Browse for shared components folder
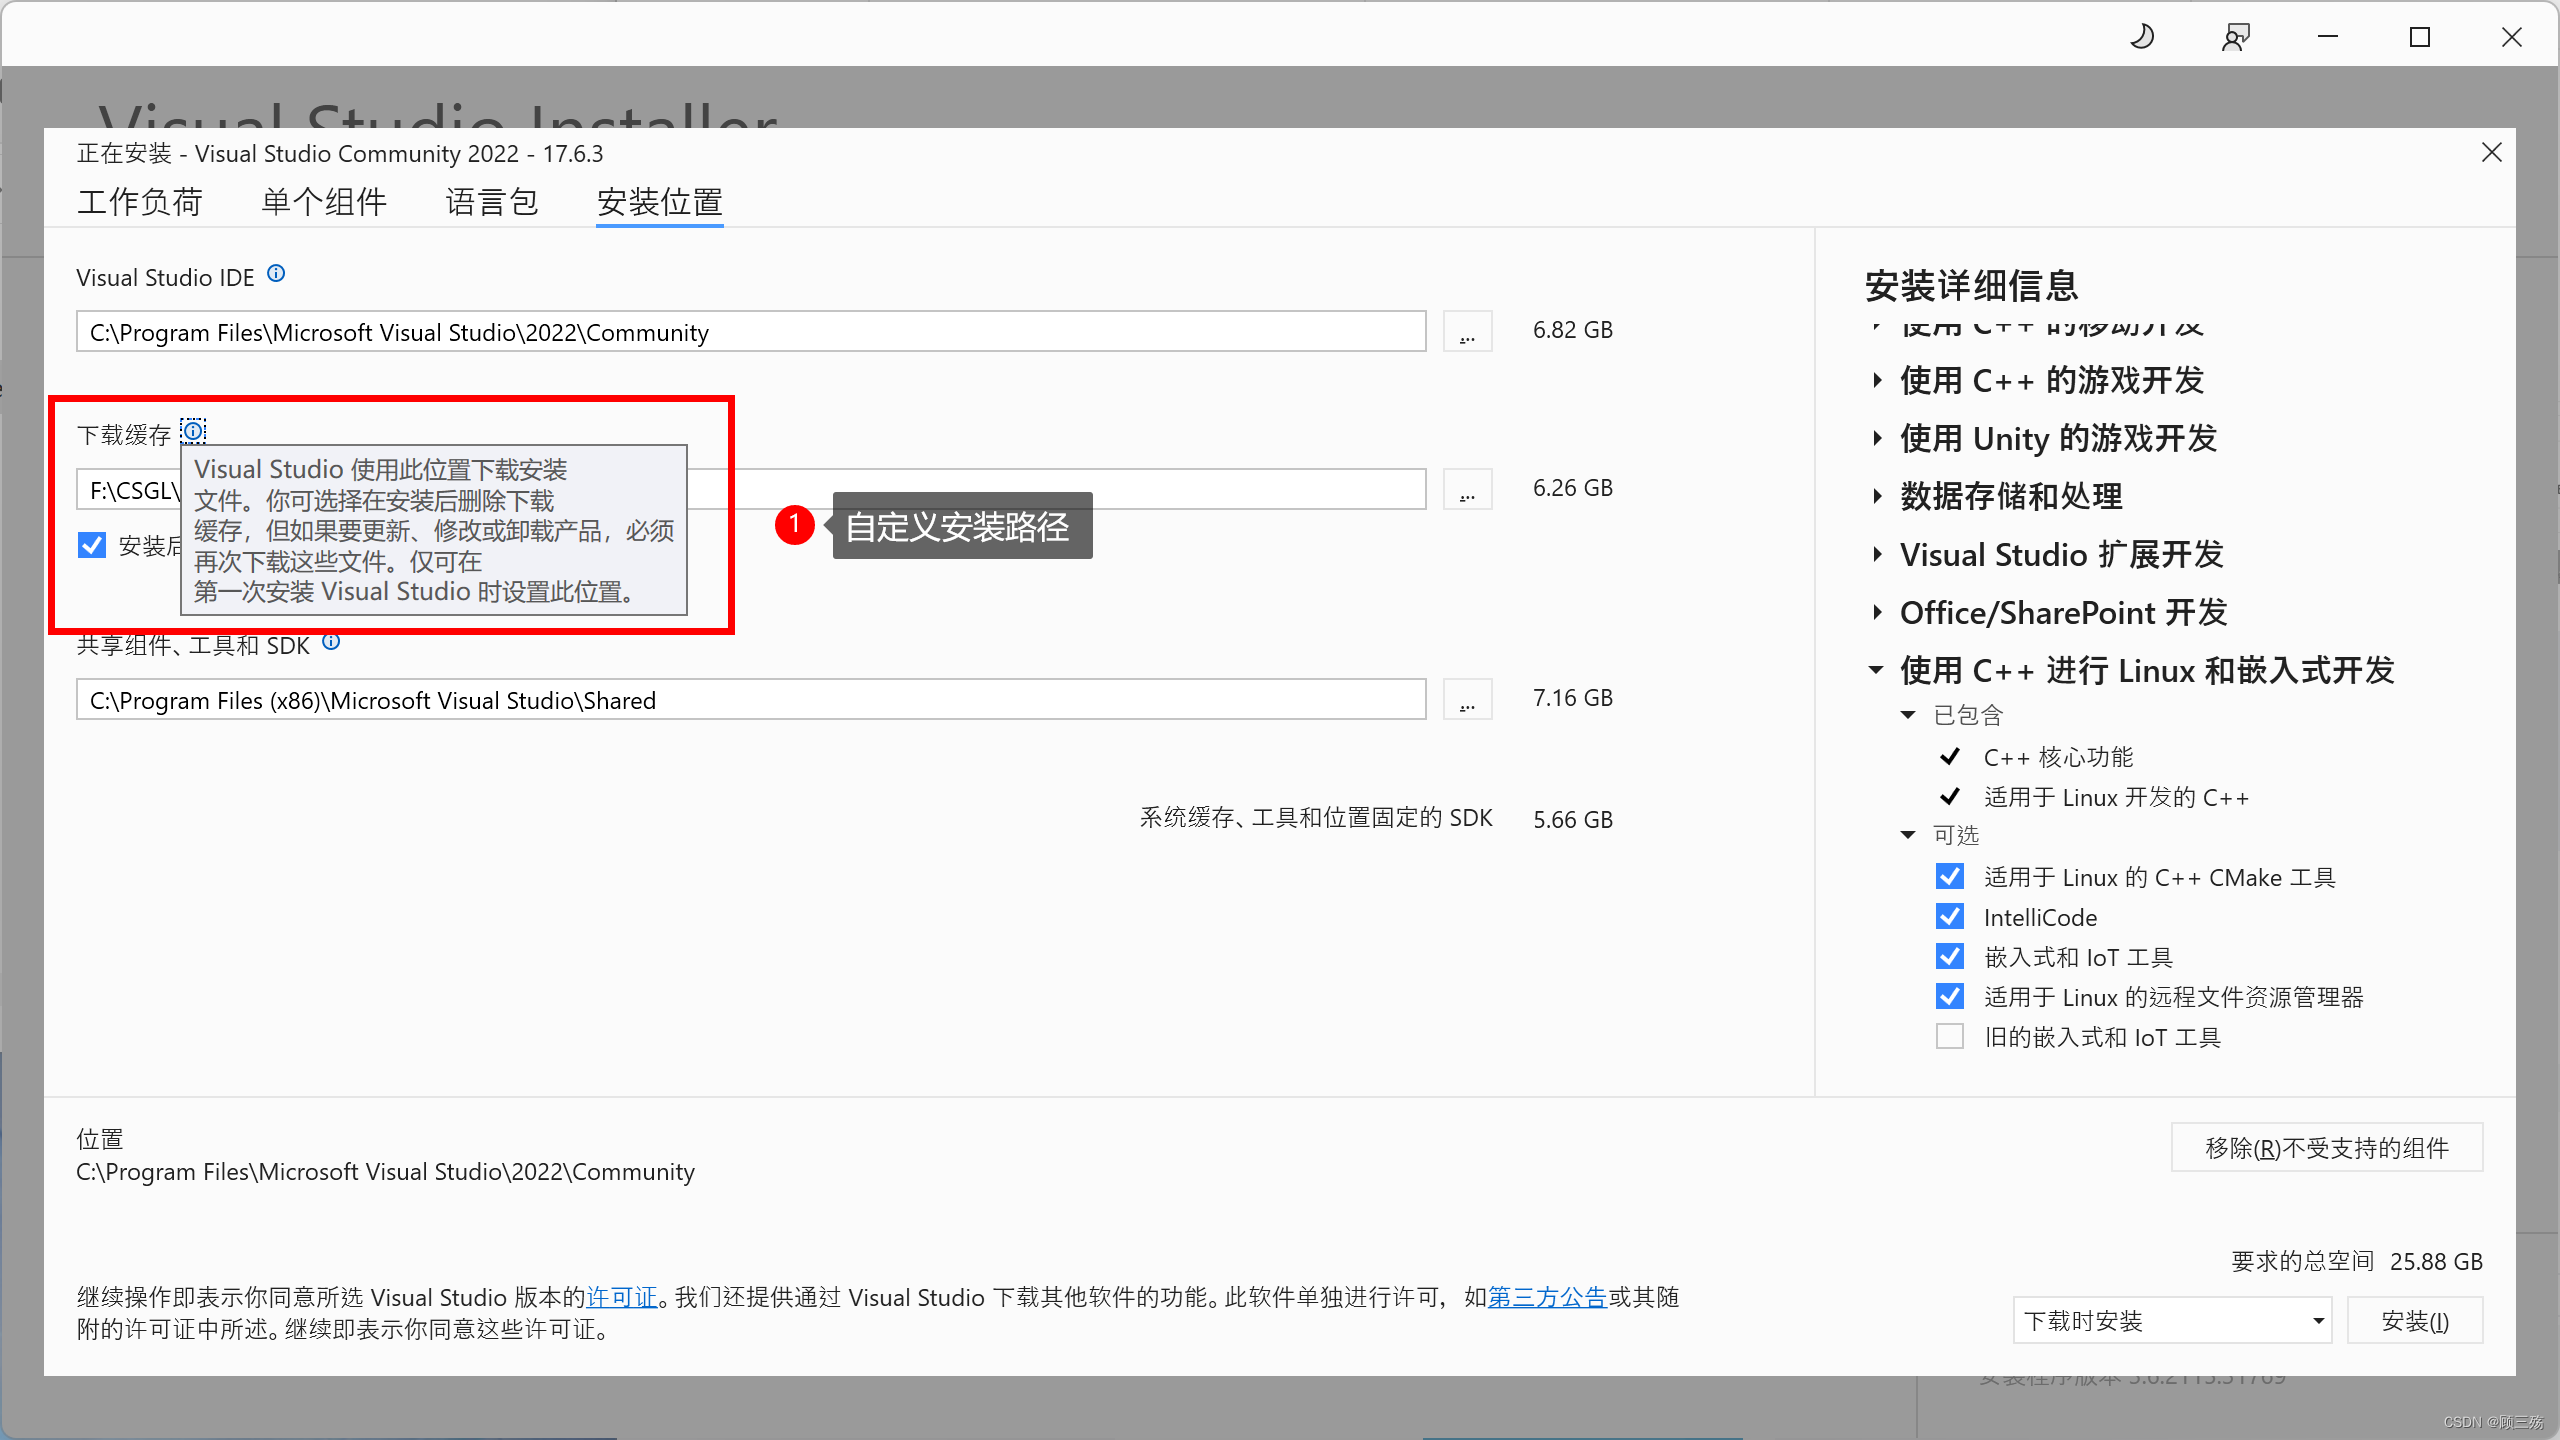 [1466, 698]
